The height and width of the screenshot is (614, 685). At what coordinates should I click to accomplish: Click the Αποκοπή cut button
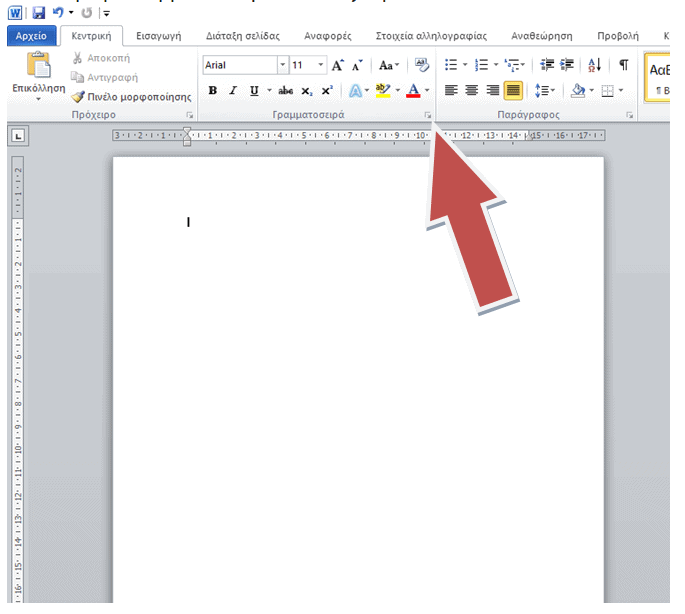point(101,58)
